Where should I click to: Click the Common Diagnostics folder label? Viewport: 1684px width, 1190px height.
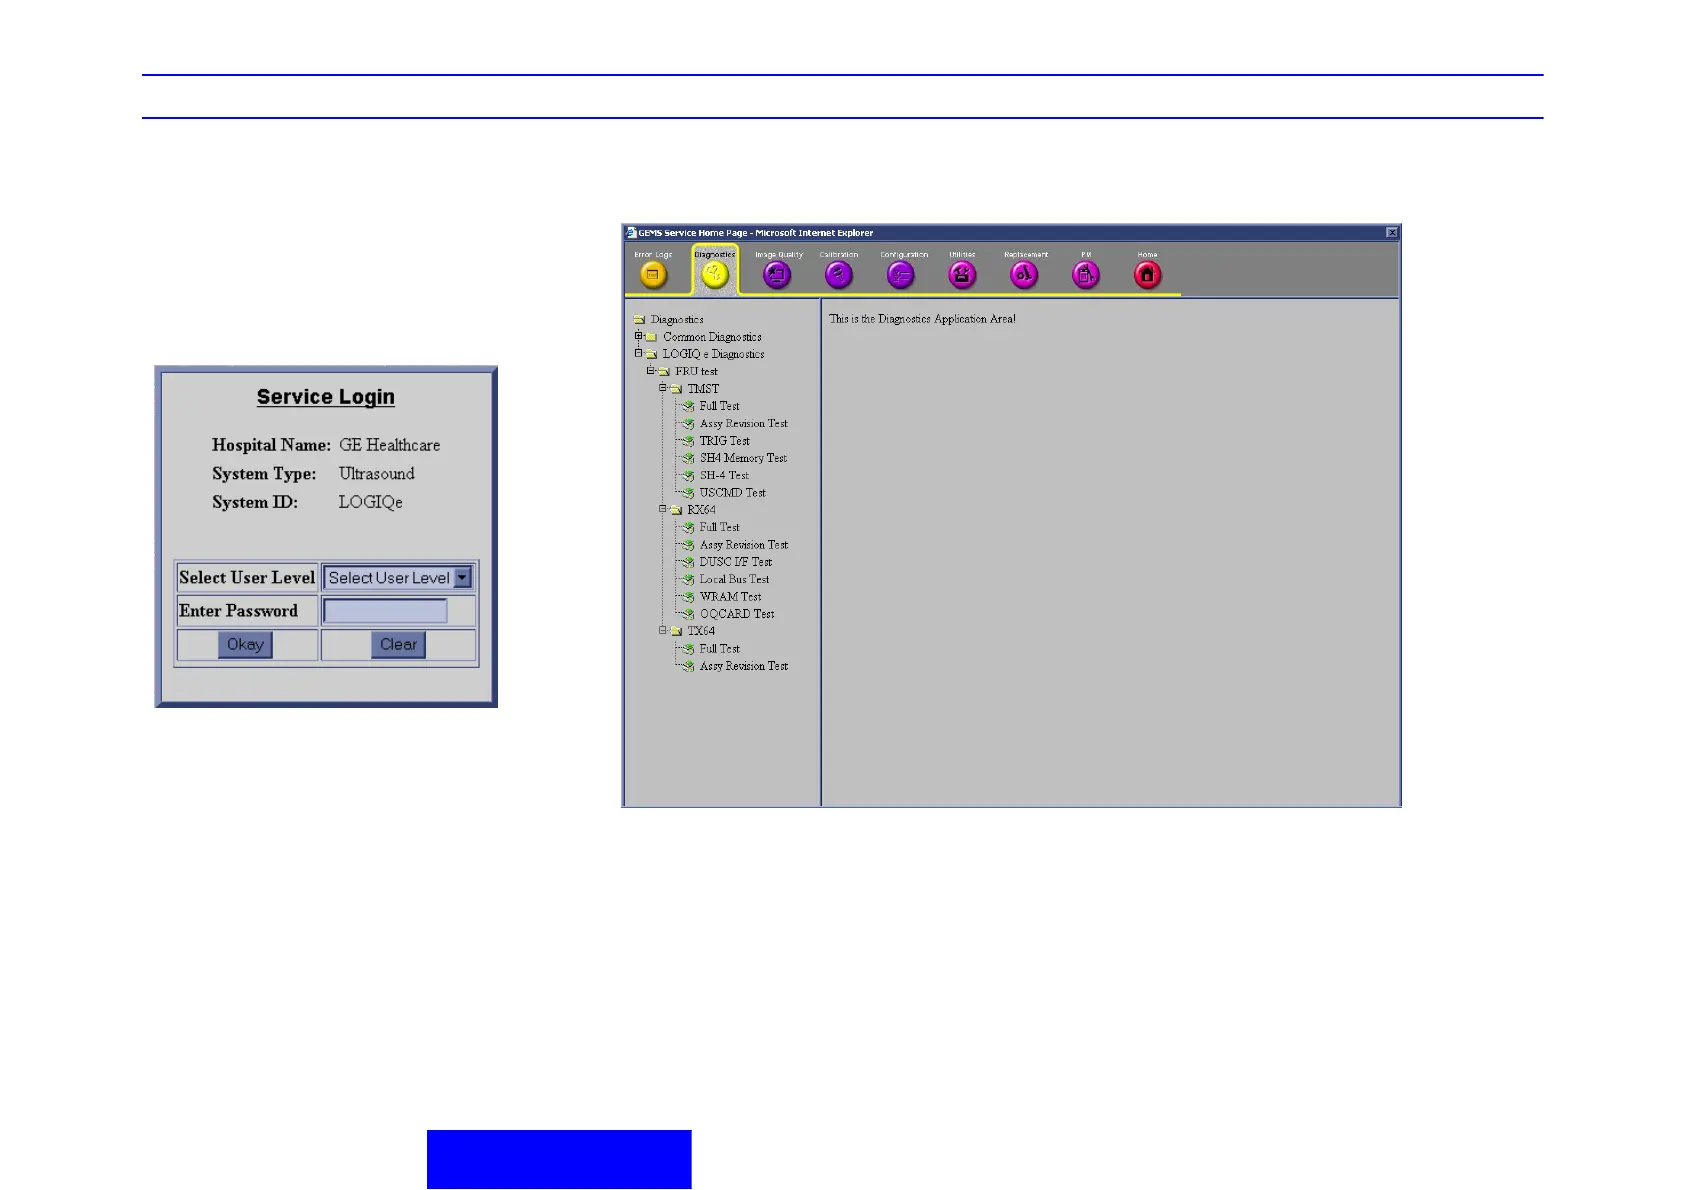pyautogui.click(x=712, y=337)
